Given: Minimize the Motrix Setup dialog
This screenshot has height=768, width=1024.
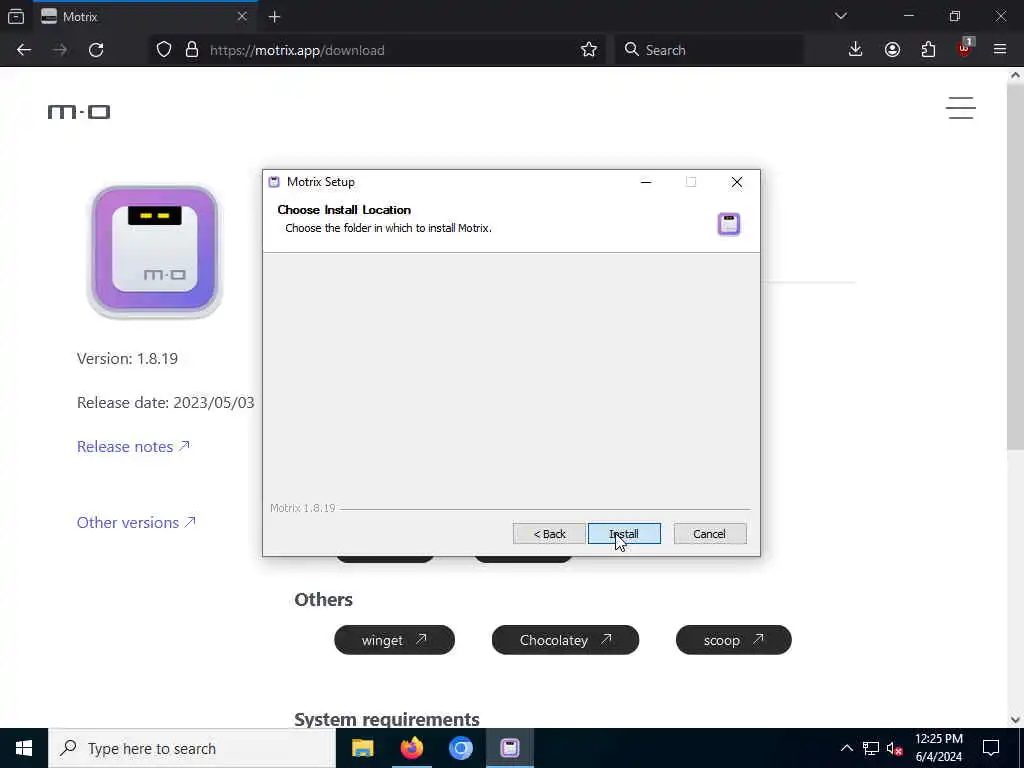Looking at the screenshot, I should 646,182.
